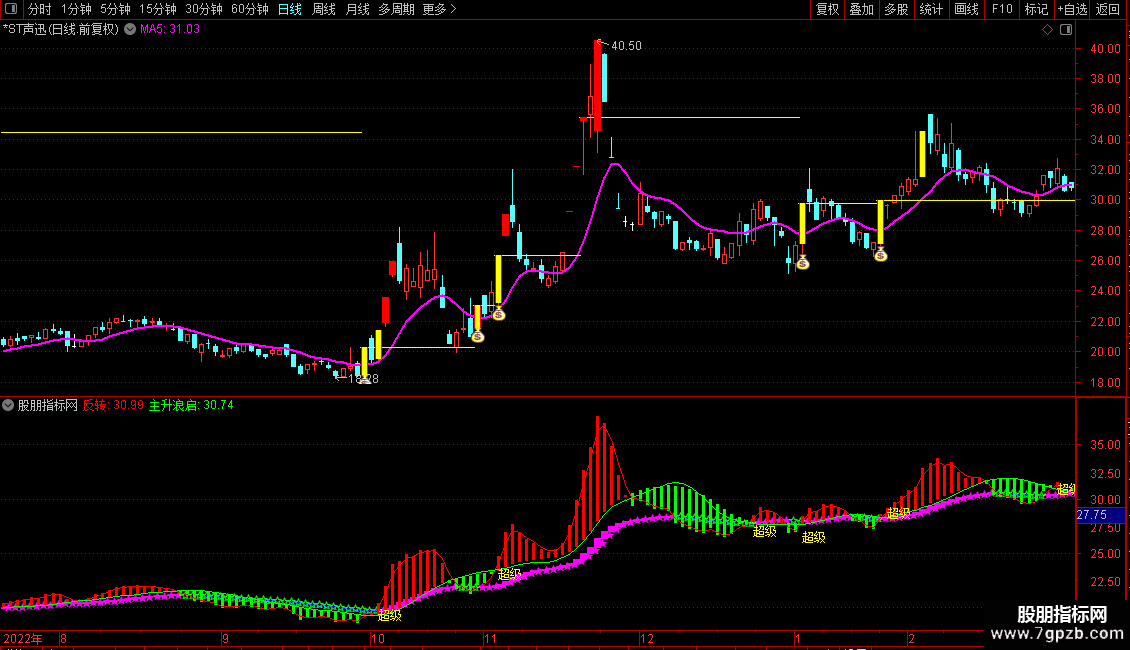Viewport: 1130px width, 650px height.
Task: Click the money bag signal at 26.00 near January
Action: [803, 263]
